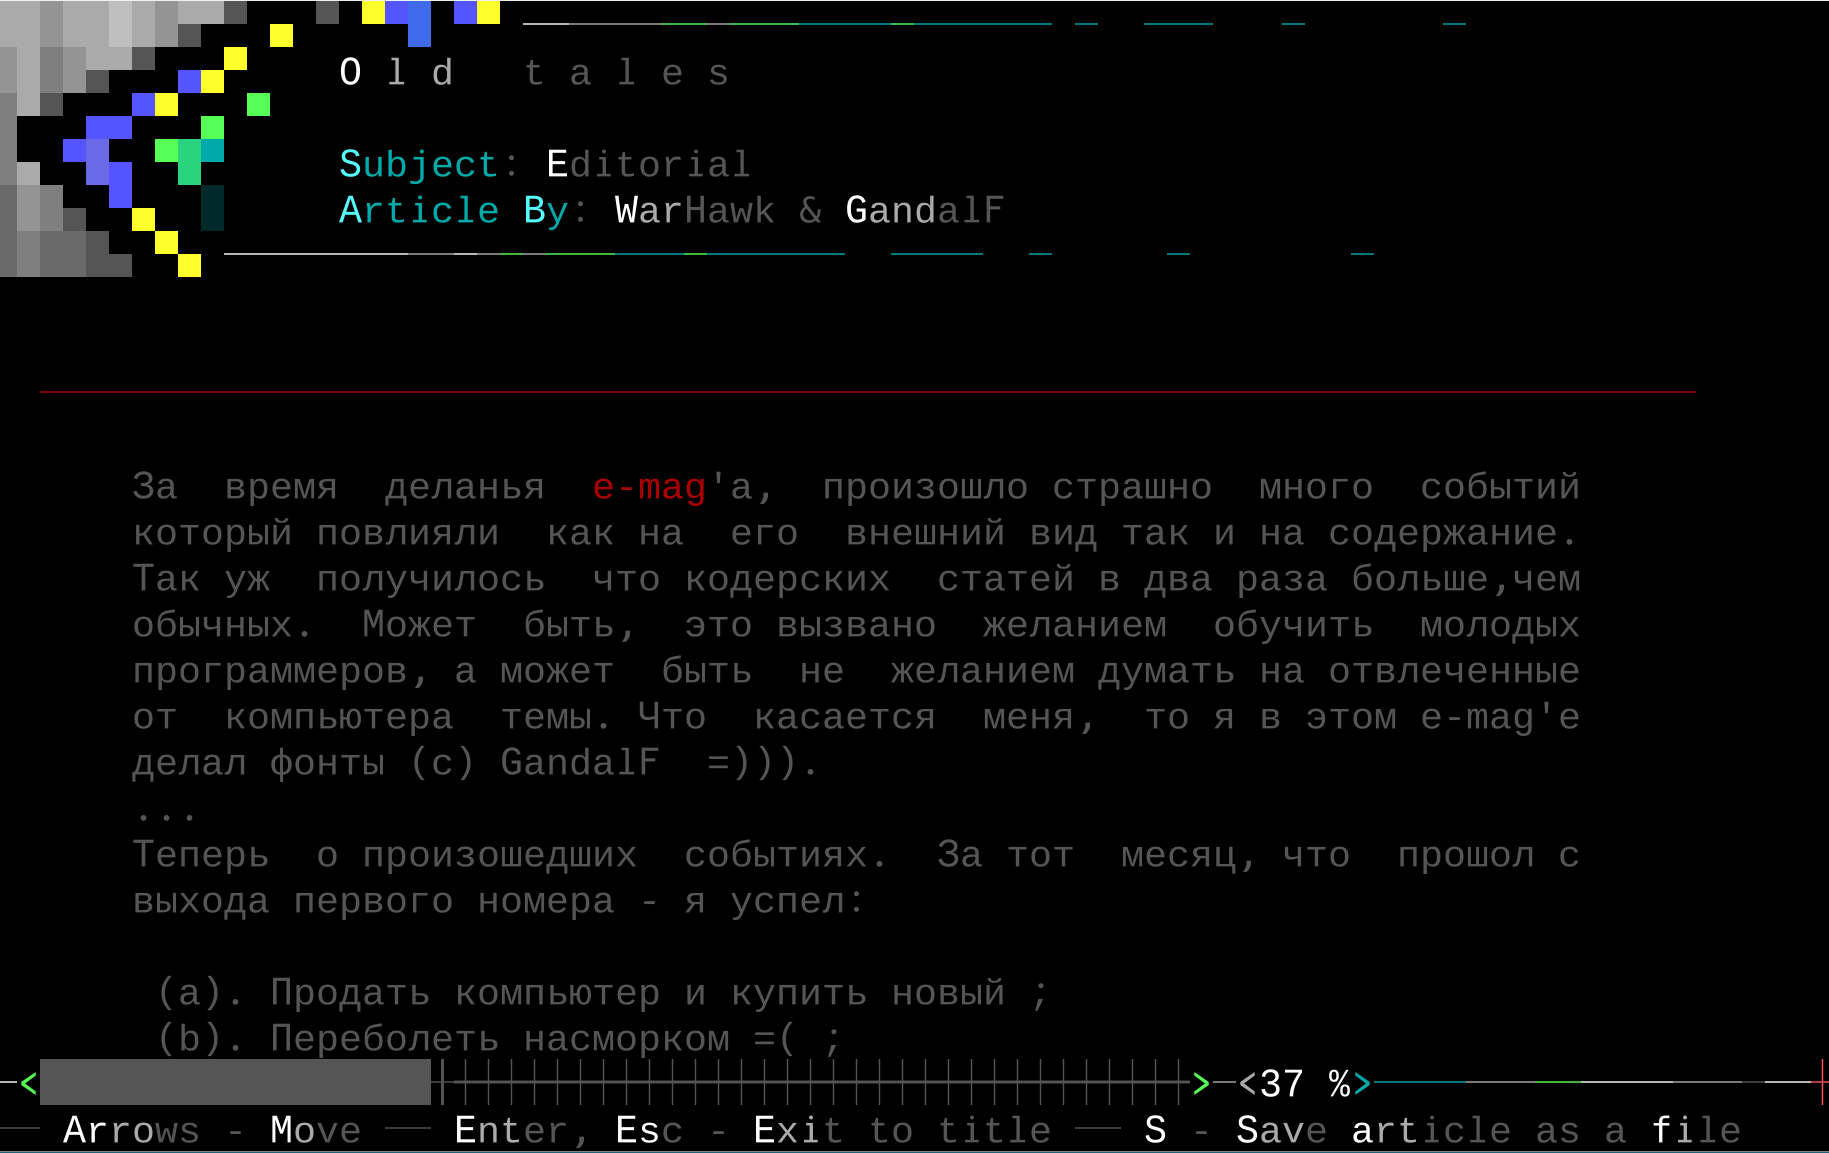The width and height of the screenshot is (1829, 1153).
Task: Click the green left arrow of the progress bar
Action: click(28, 1083)
